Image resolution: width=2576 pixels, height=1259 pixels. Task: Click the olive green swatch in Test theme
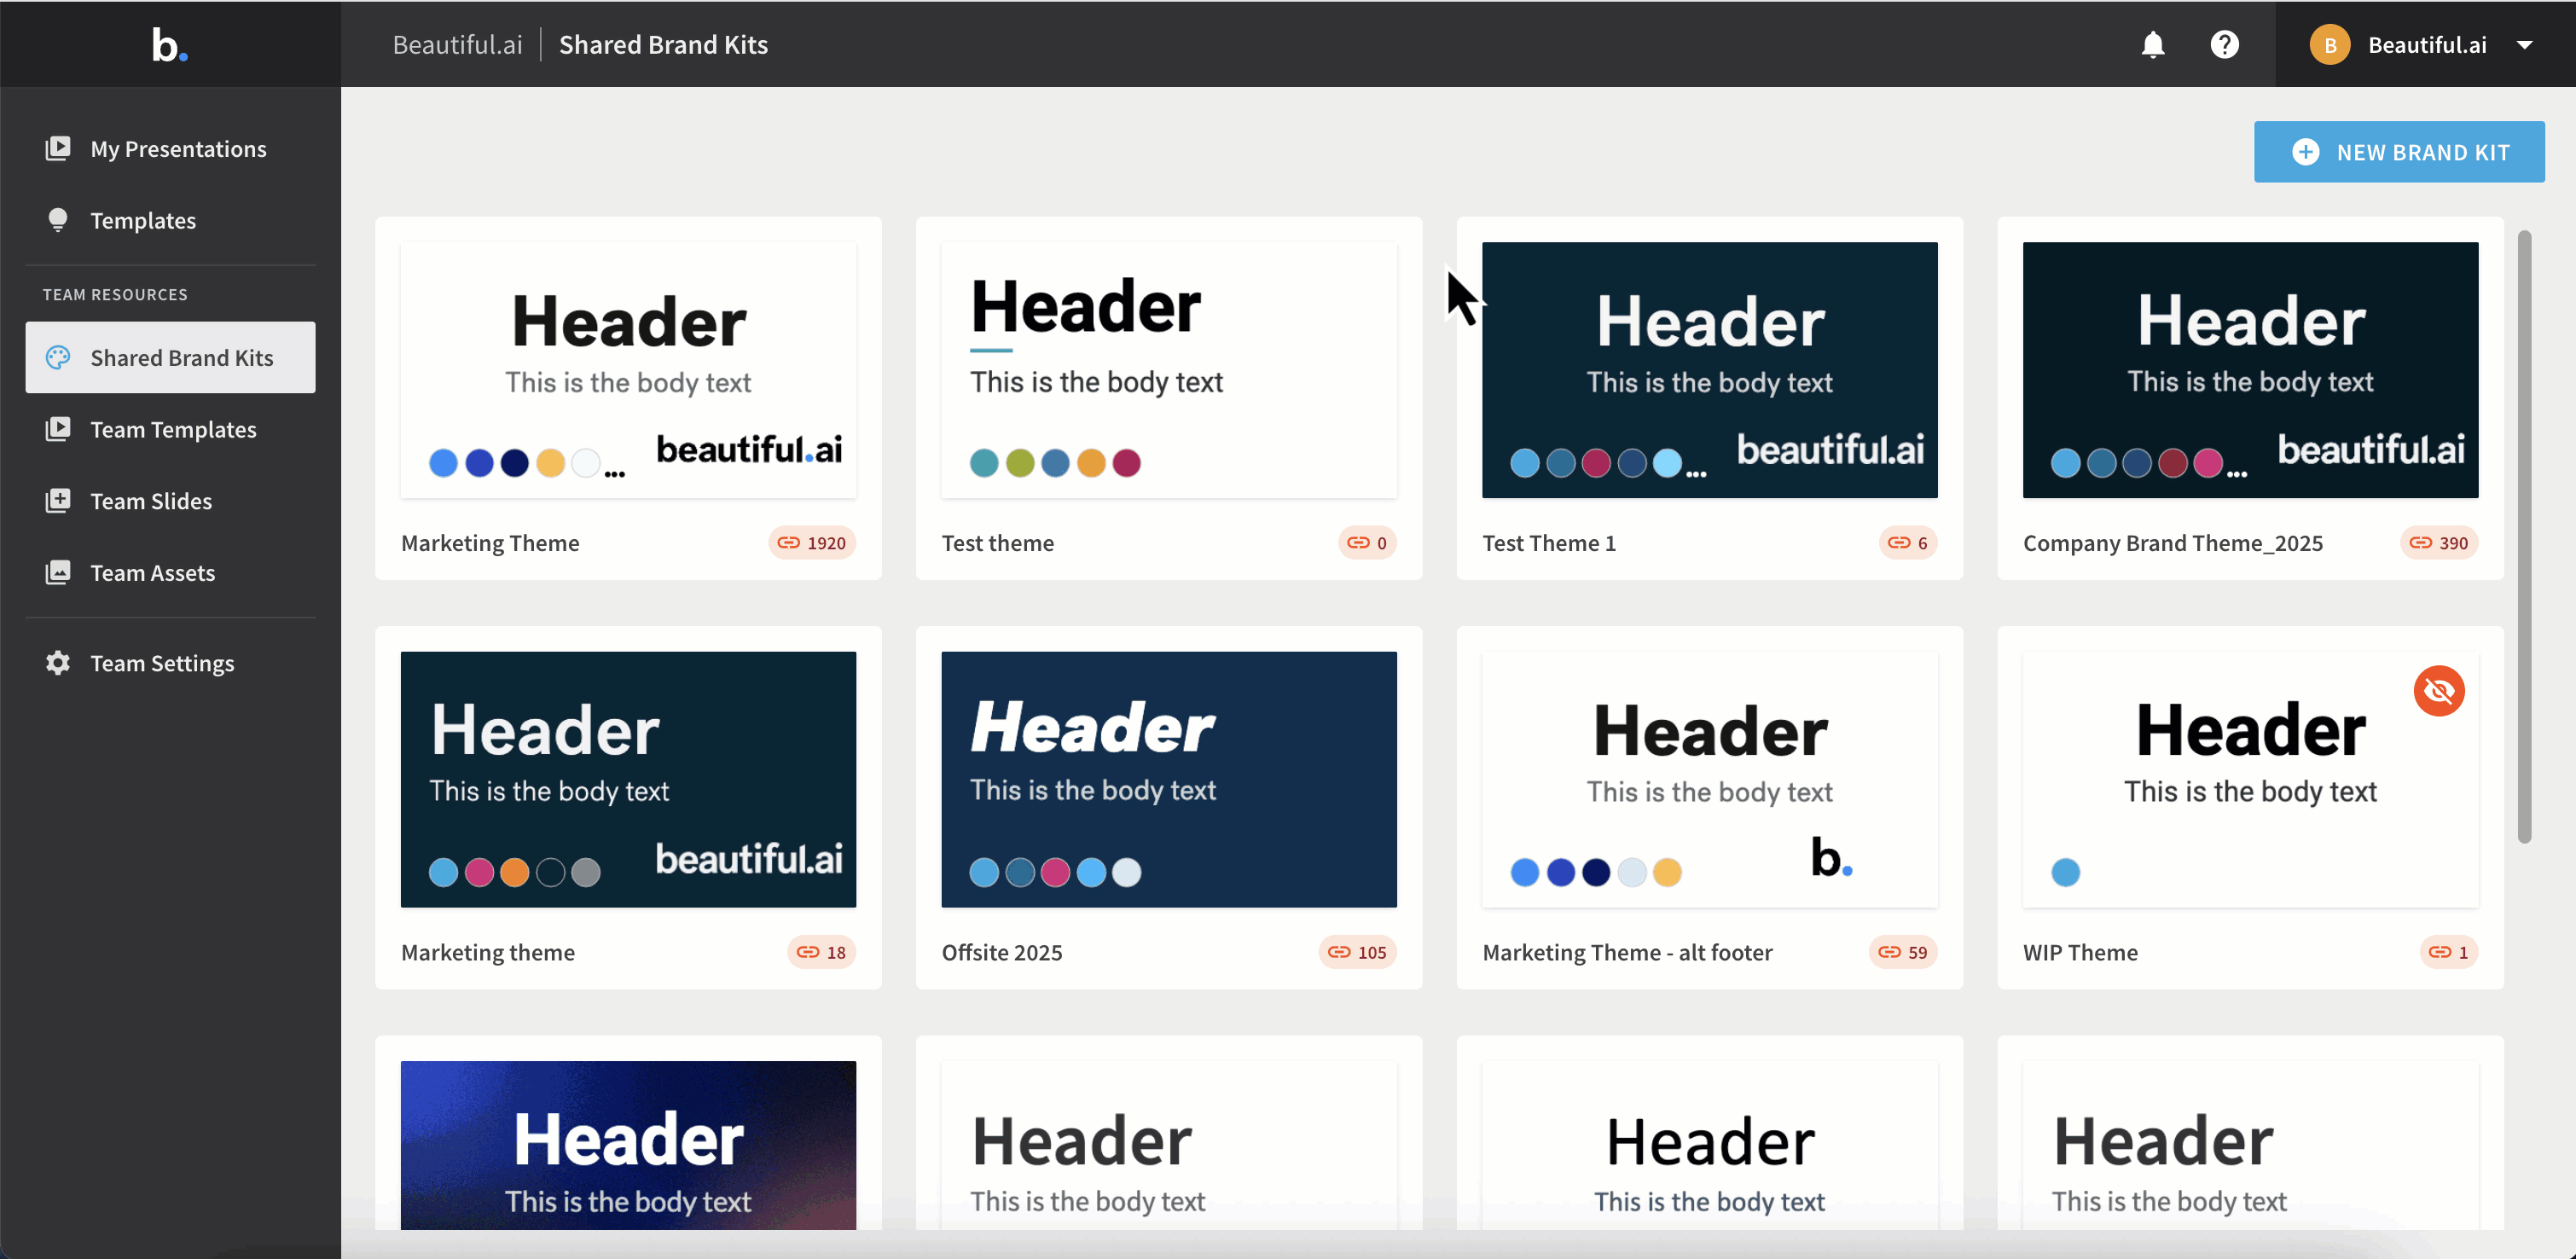[x=1020, y=463]
